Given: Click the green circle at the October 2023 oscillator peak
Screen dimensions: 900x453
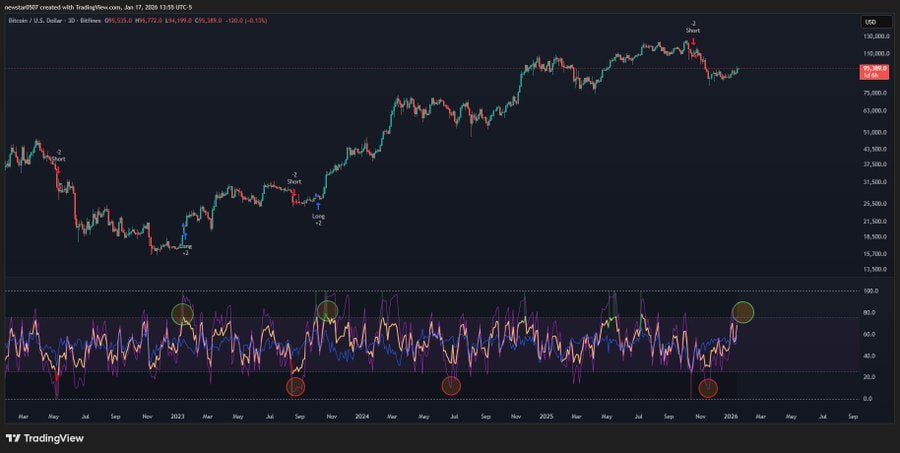Looking at the screenshot, I should point(327,311).
